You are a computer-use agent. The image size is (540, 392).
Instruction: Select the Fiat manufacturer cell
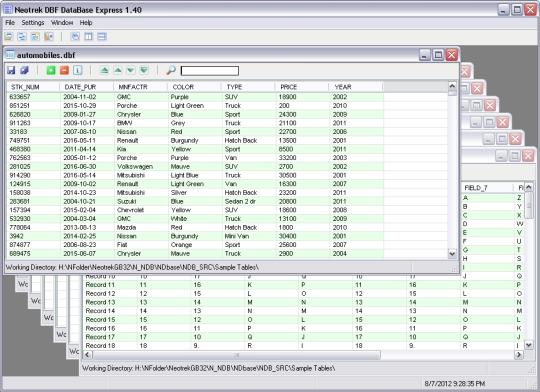(x=141, y=245)
